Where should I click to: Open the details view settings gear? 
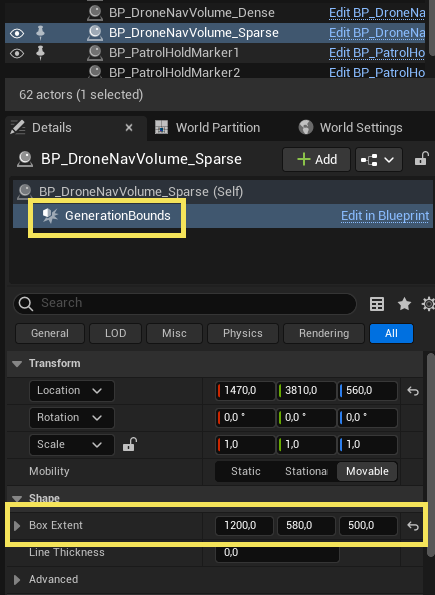coord(429,304)
